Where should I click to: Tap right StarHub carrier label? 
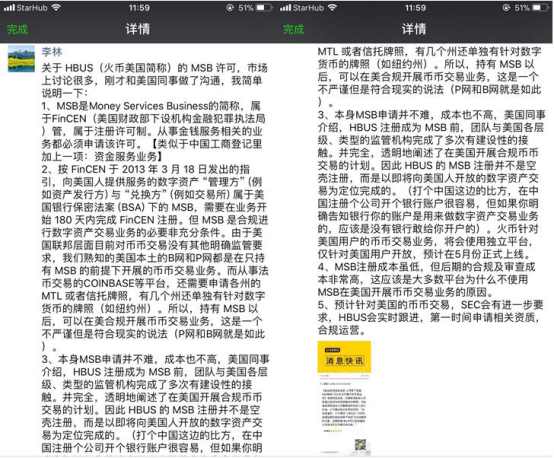tap(308, 8)
